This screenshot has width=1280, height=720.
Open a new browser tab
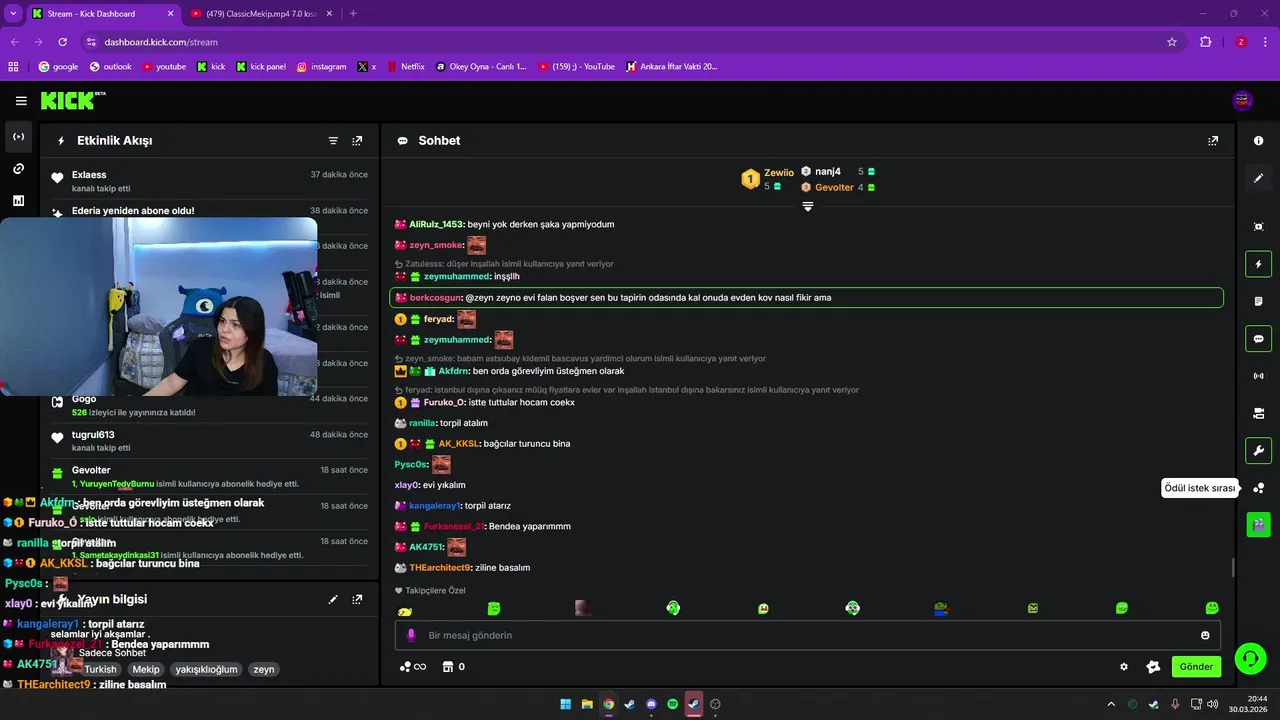point(353,14)
